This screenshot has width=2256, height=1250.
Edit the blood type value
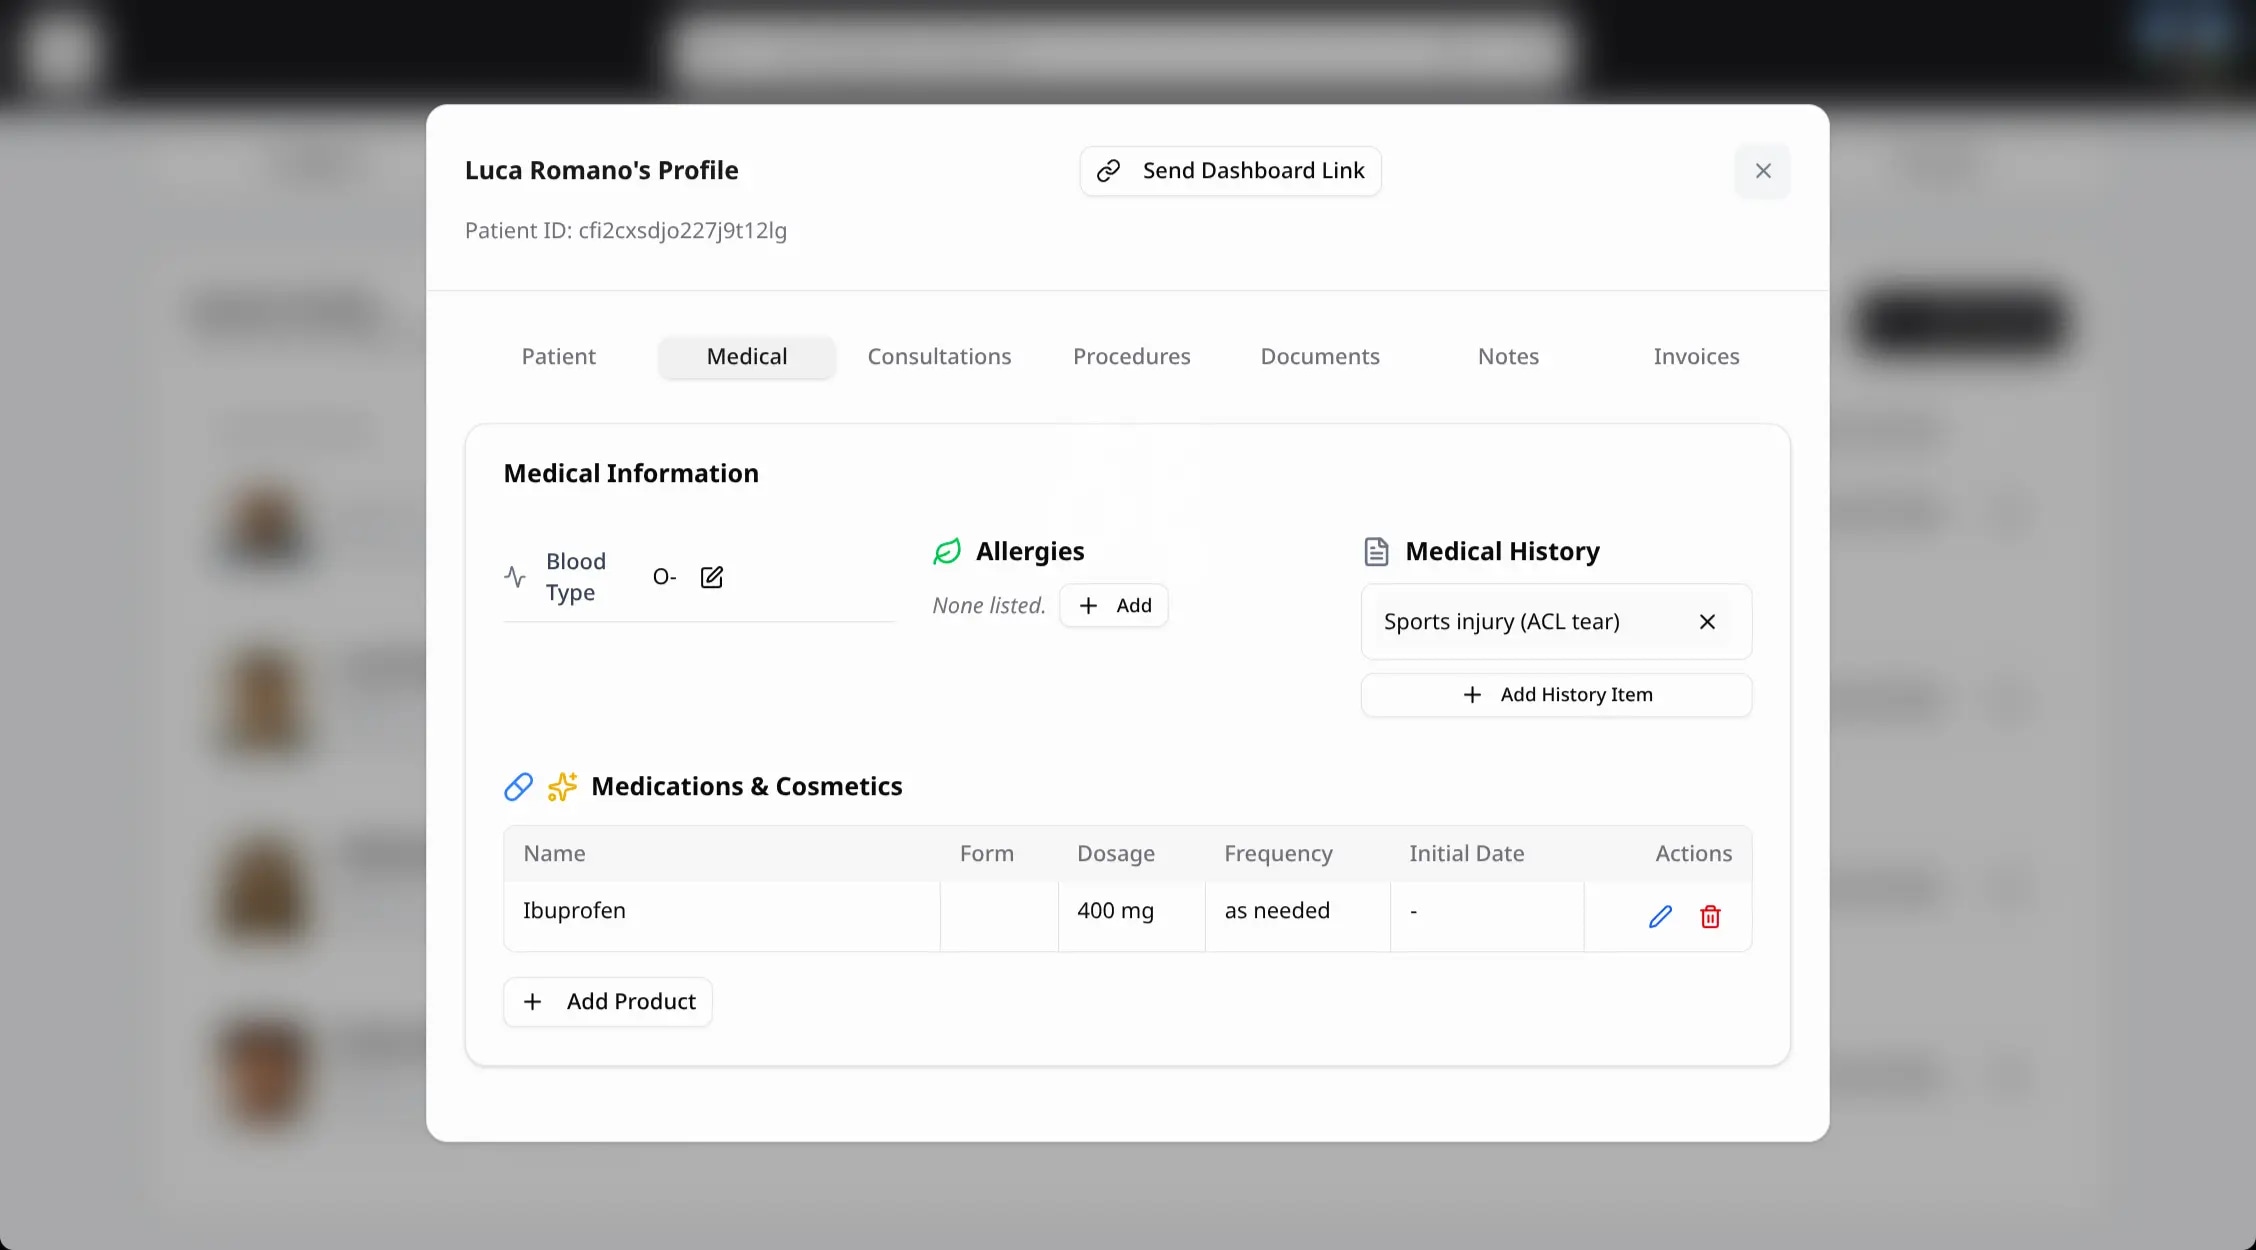(711, 577)
